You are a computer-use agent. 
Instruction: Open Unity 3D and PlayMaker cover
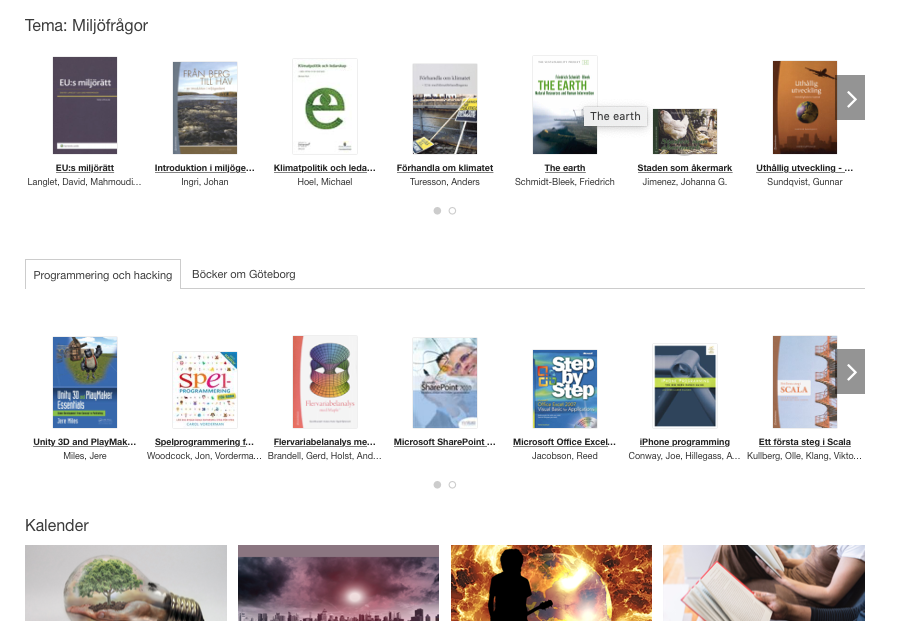(x=85, y=382)
